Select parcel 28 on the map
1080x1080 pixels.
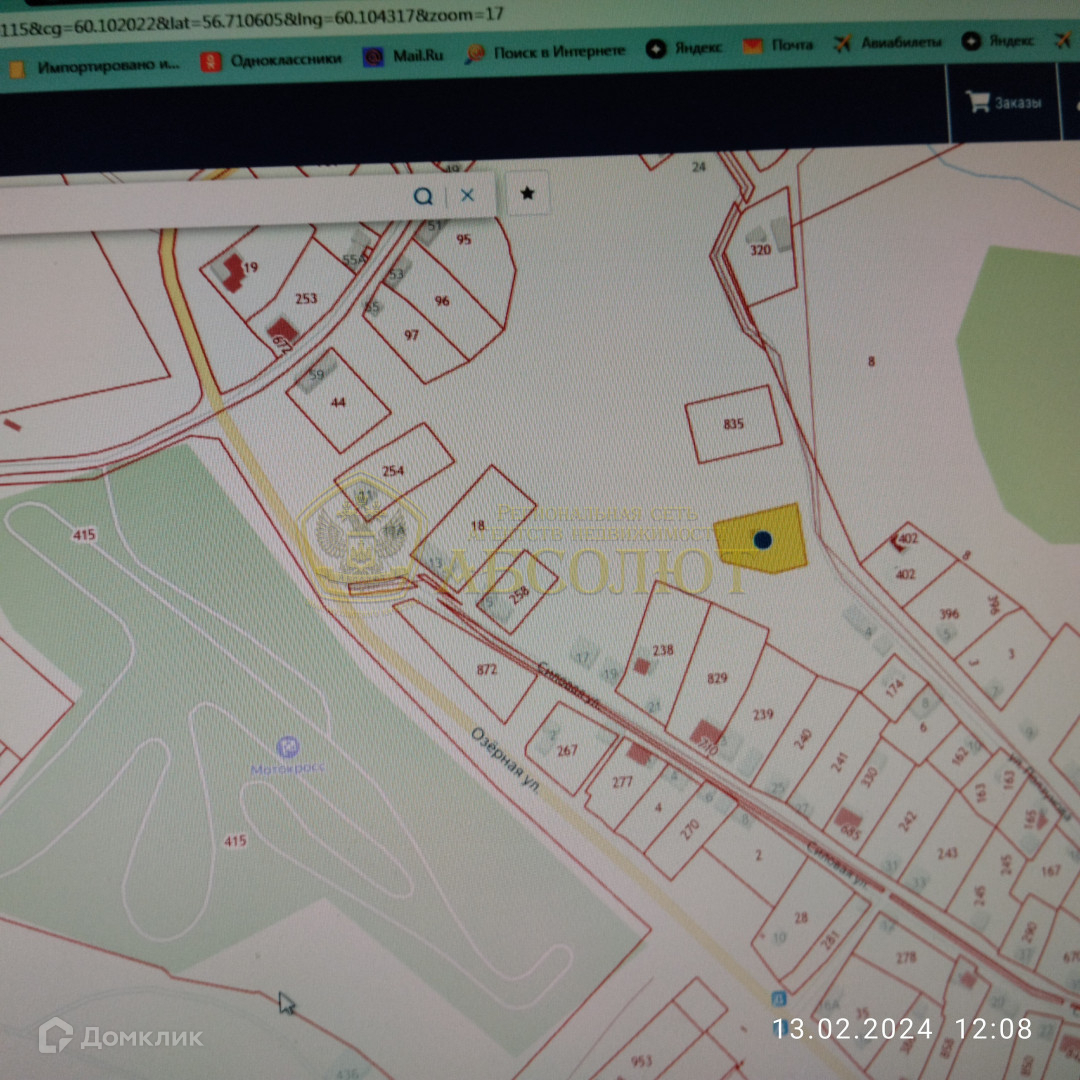pyautogui.click(x=800, y=918)
